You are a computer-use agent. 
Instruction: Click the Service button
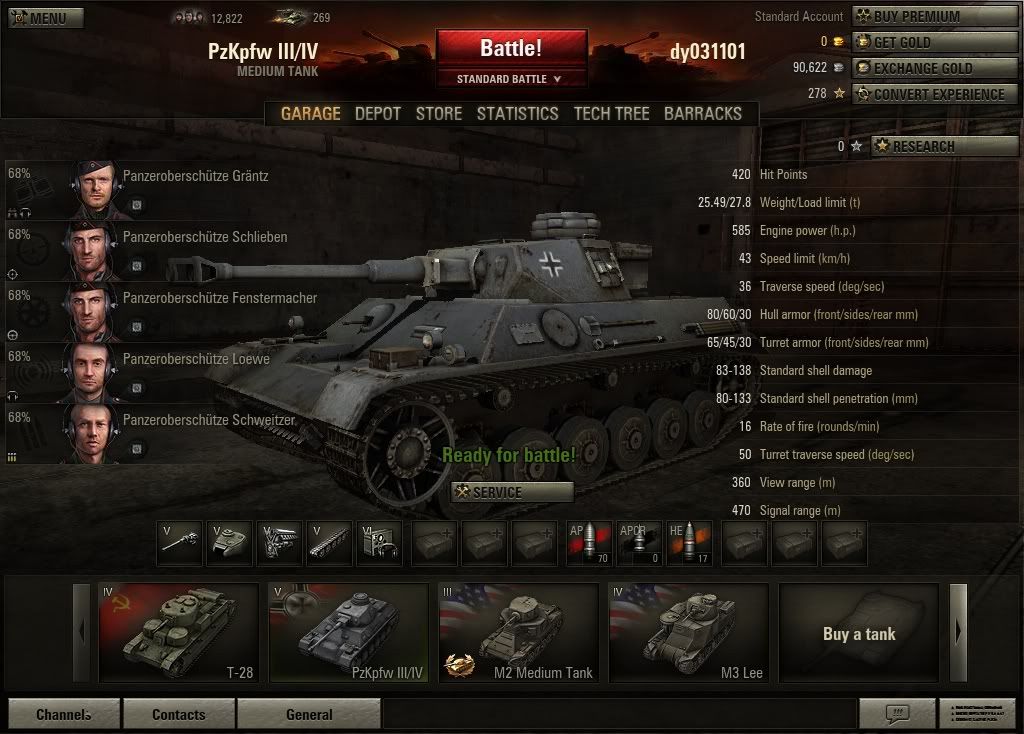(513, 492)
